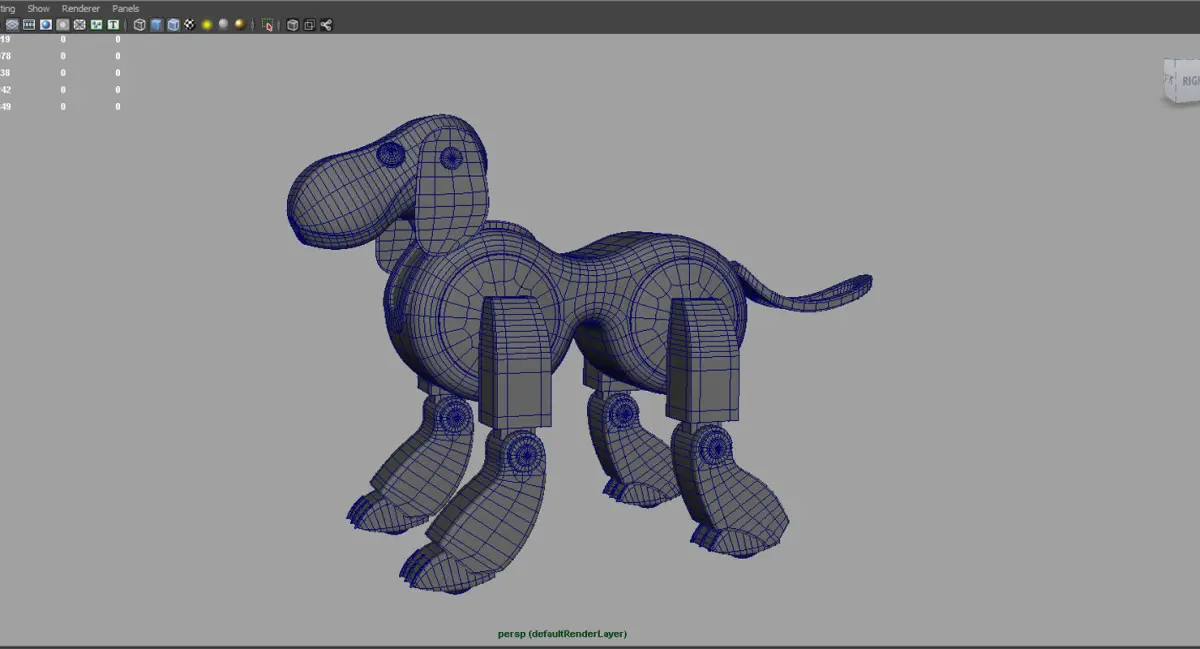Toggle the viewport grid icon

(12, 24)
